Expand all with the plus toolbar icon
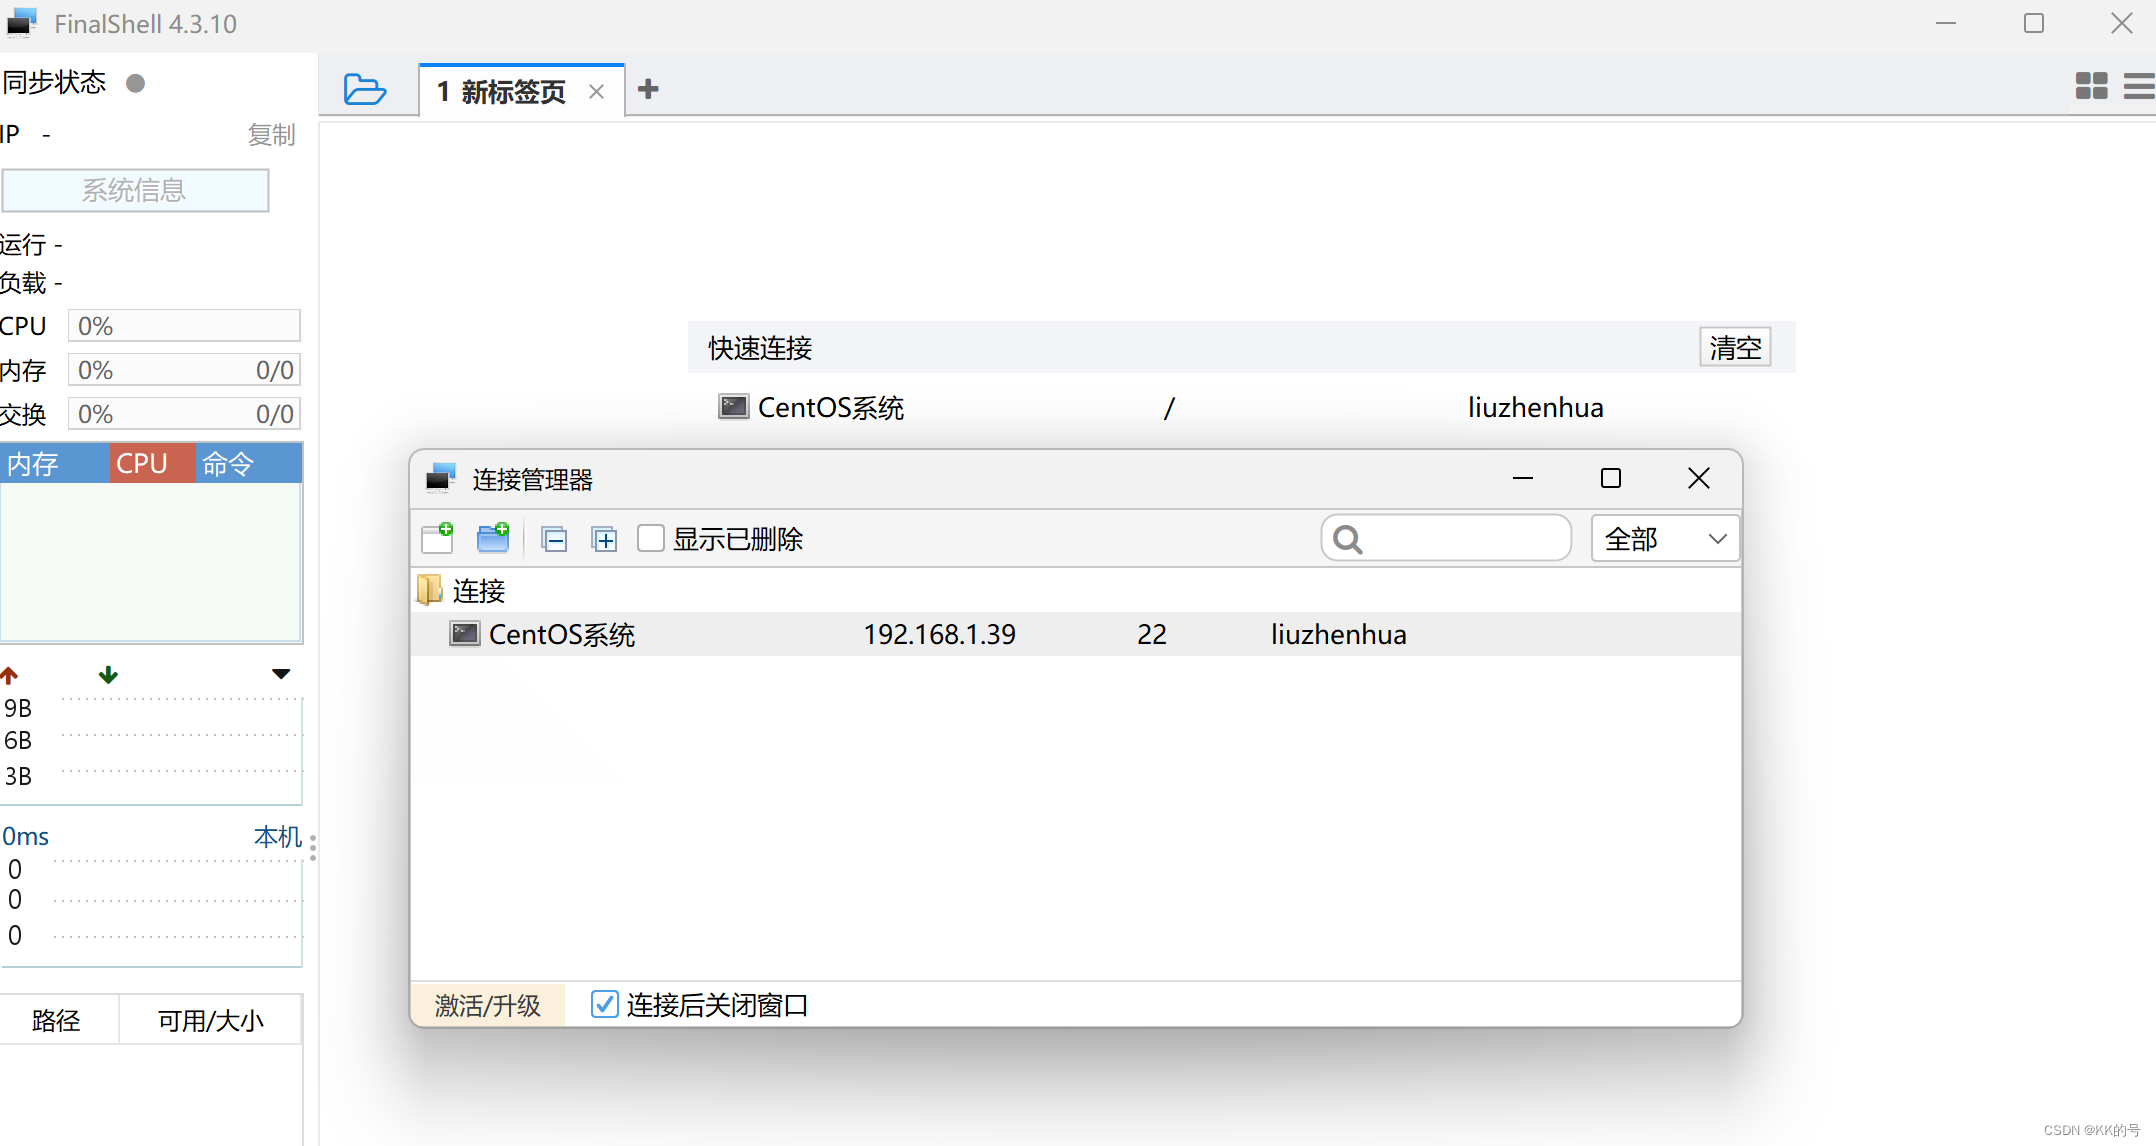The image size is (2156, 1146). [x=604, y=540]
